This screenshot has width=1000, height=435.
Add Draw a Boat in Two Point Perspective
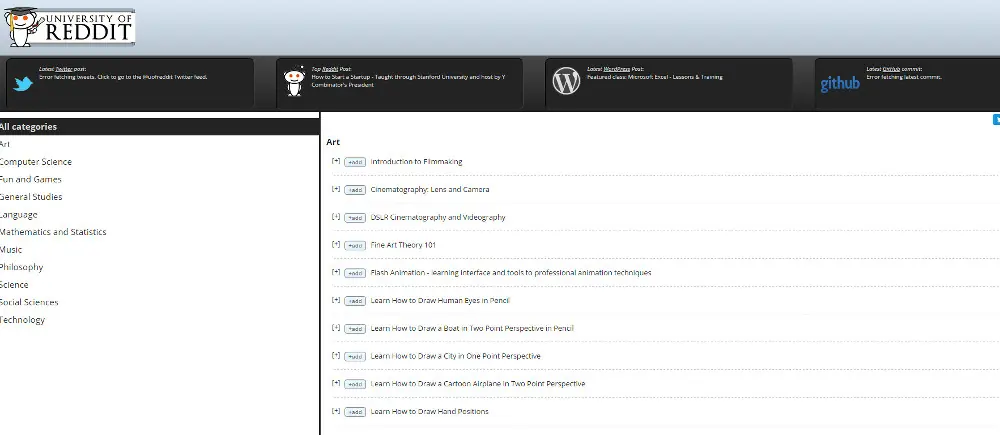(x=355, y=329)
